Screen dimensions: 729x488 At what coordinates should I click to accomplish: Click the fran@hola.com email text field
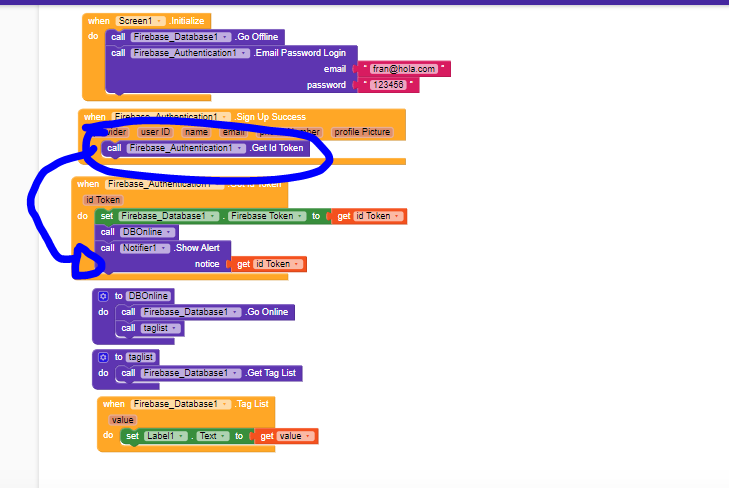404,69
